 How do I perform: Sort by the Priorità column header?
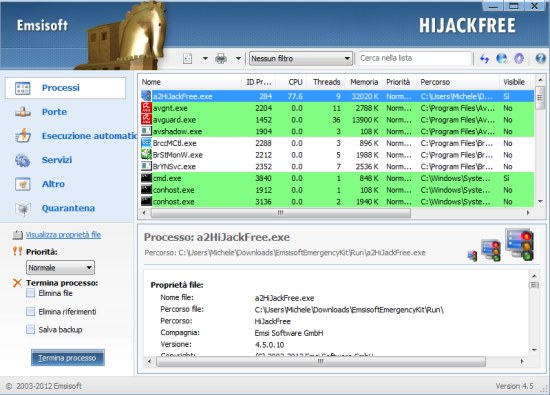(400, 82)
